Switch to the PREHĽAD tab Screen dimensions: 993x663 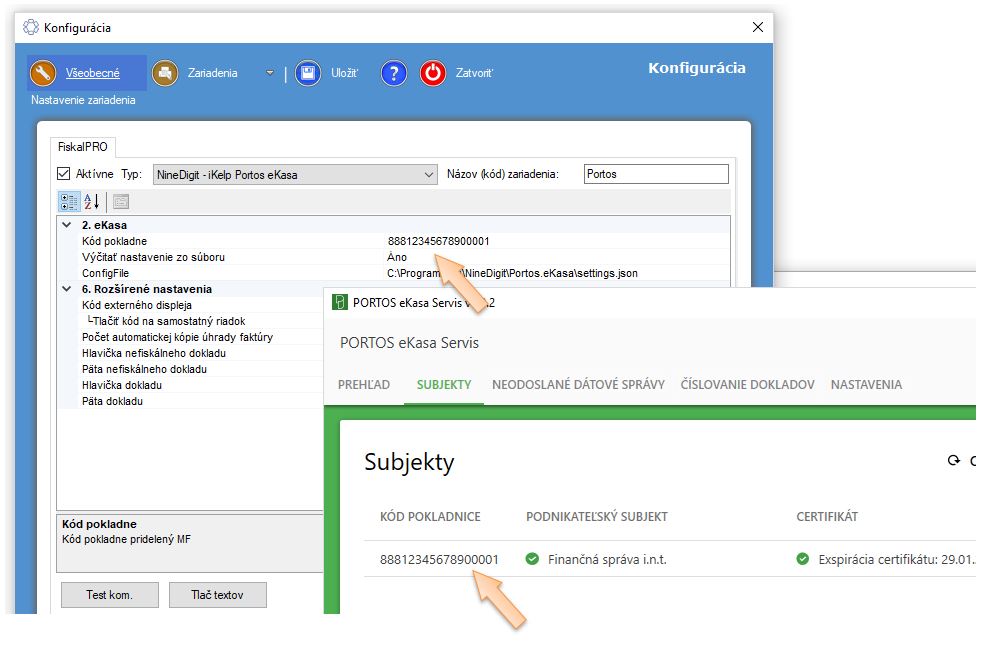click(364, 385)
